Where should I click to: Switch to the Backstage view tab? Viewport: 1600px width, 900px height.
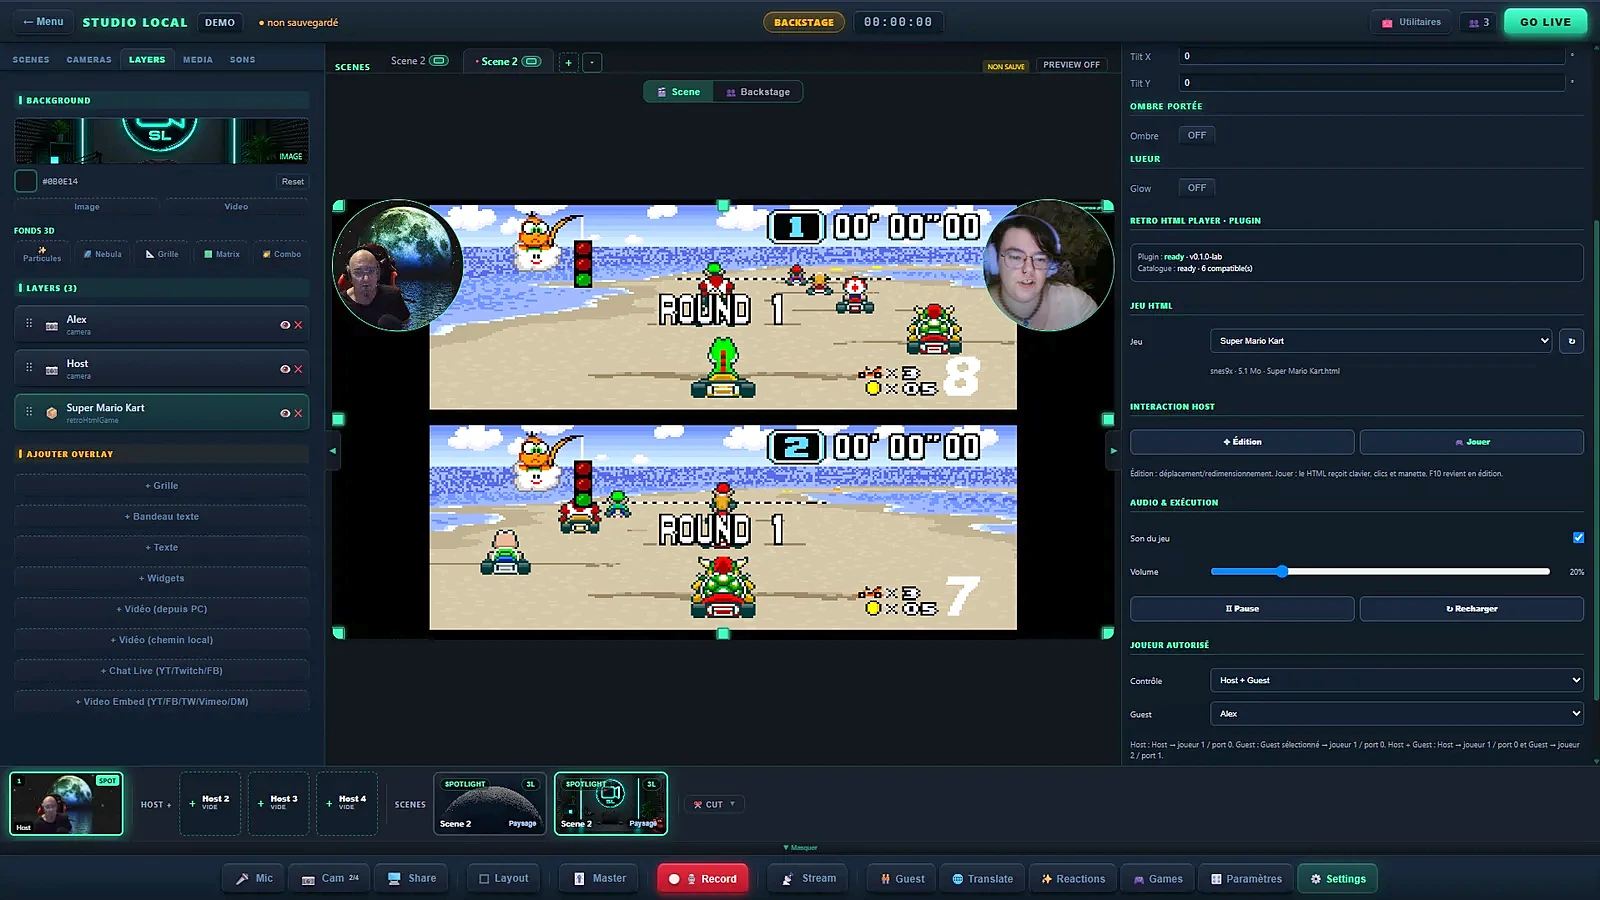coord(758,92)
